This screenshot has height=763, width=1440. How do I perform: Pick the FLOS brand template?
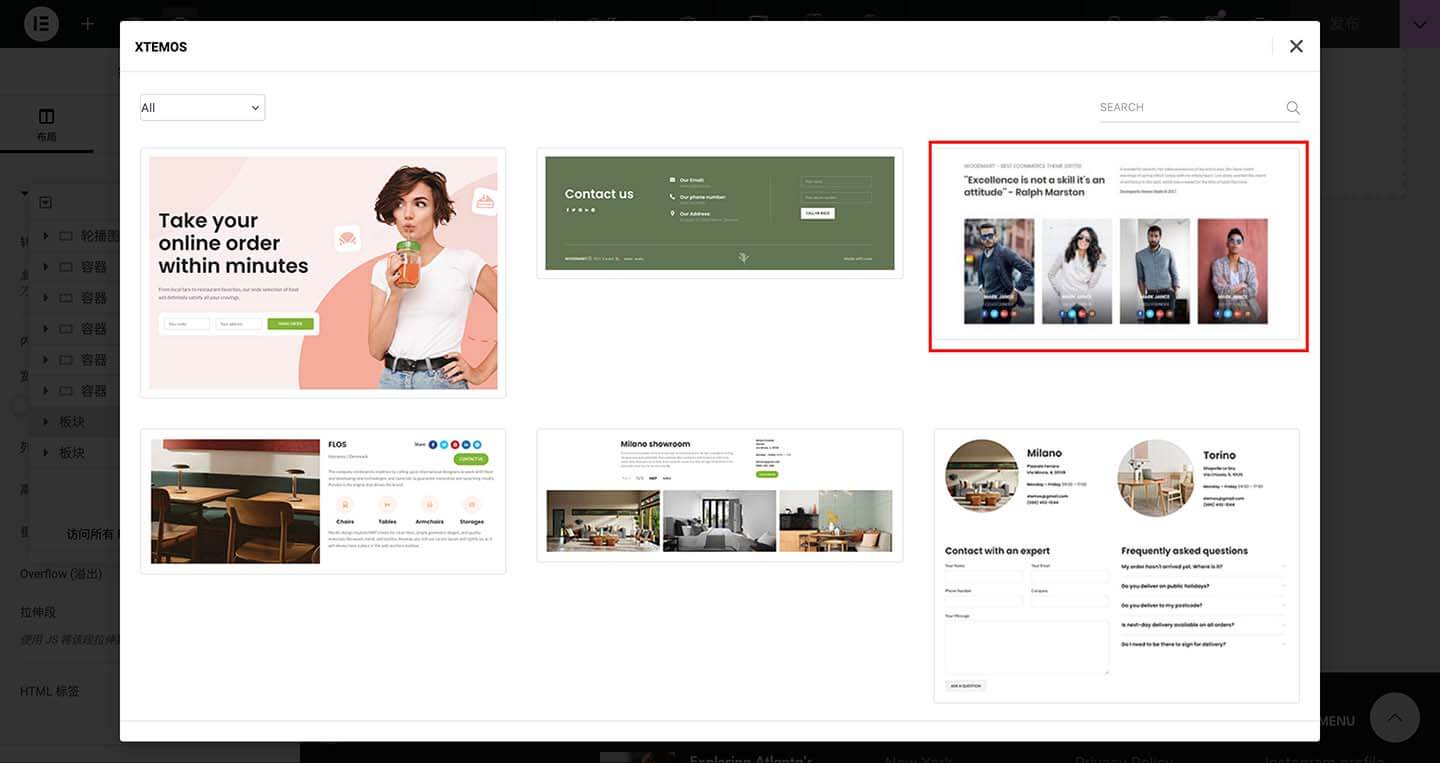coord(323,501)
